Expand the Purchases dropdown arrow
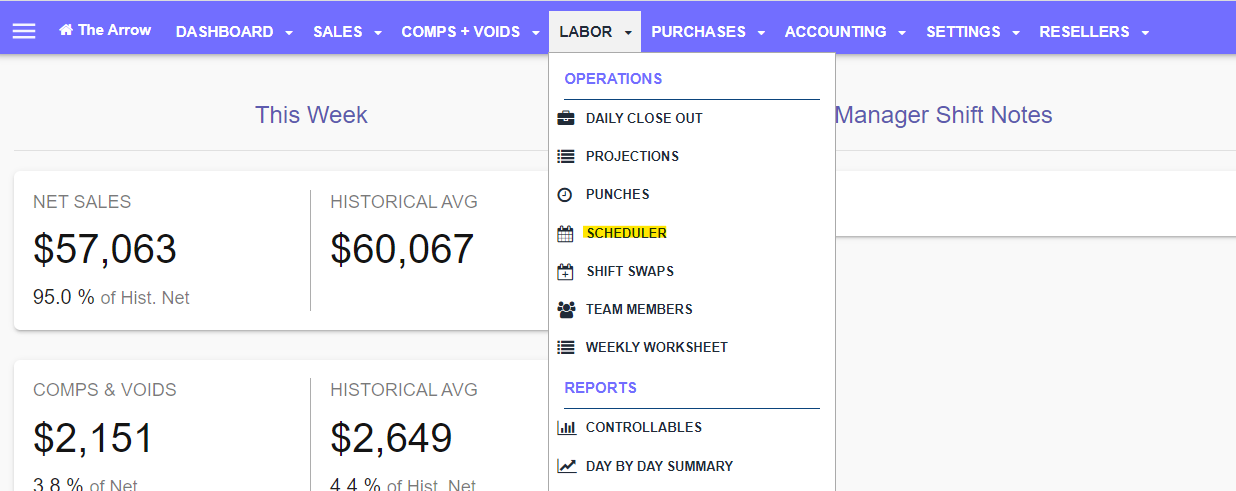This screenshot has width=1236, height=491. [x=761, y=33]
